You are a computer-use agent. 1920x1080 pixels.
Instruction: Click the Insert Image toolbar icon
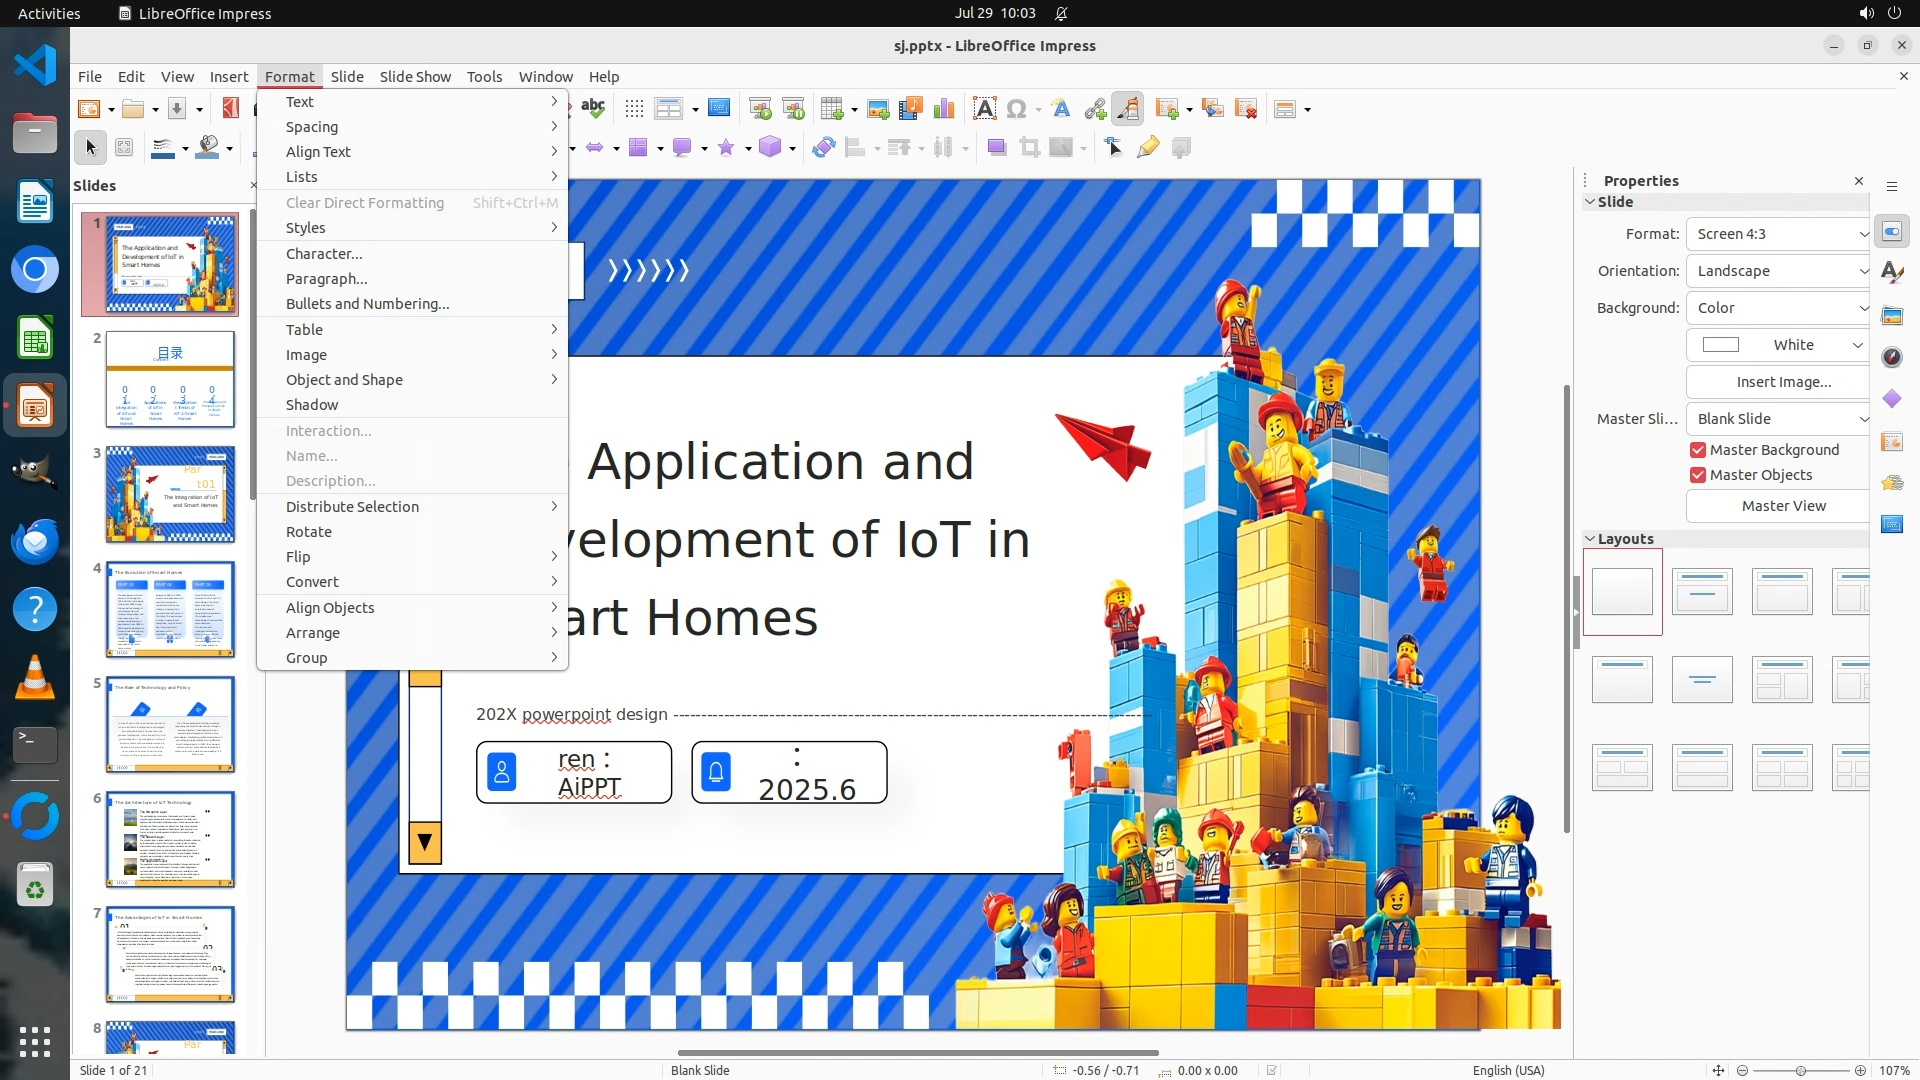point(877,109)
